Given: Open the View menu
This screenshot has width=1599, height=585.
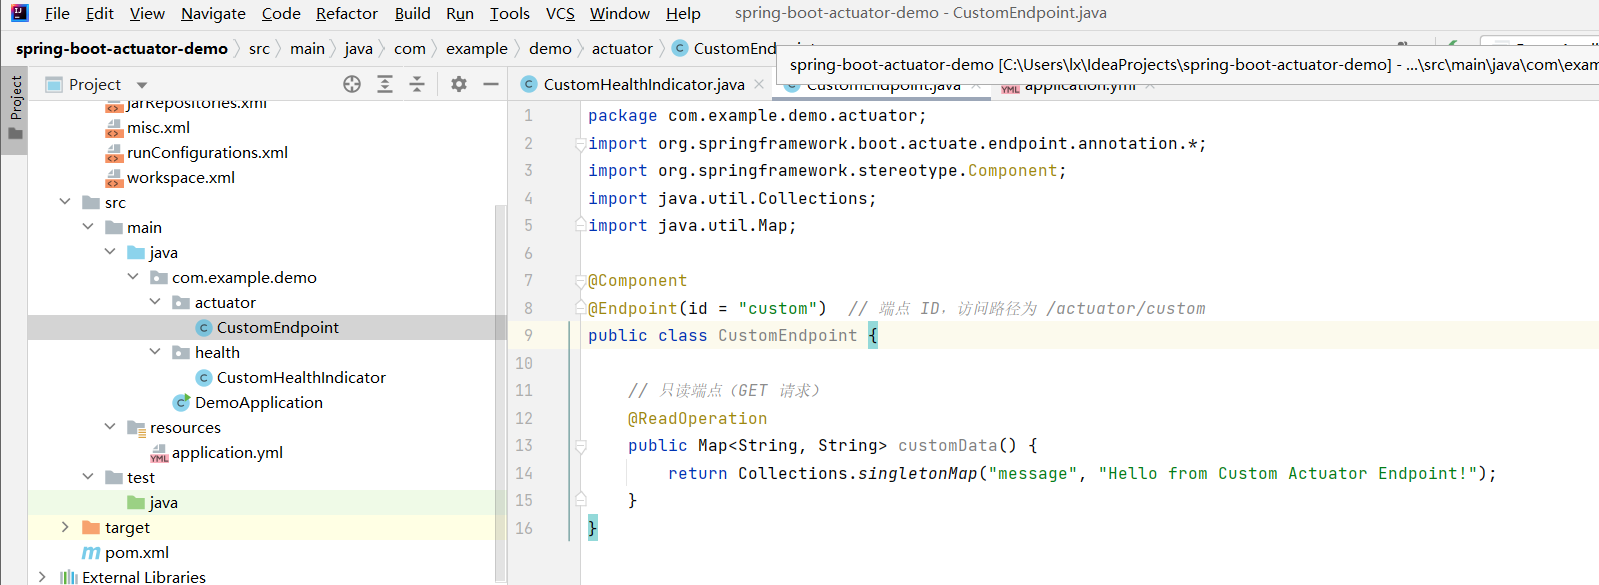Looking at the screenshot, I should (x=147, y=13).
